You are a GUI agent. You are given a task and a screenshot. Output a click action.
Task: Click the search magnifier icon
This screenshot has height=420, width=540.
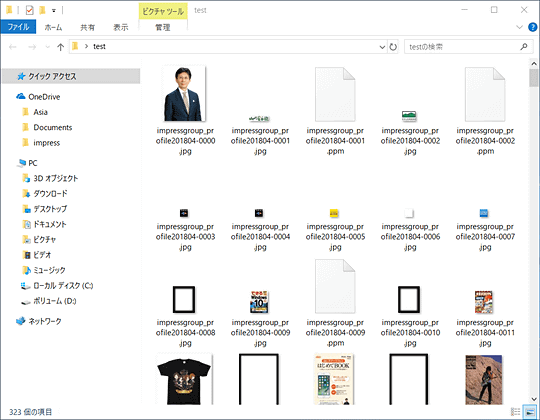point(524,46)
